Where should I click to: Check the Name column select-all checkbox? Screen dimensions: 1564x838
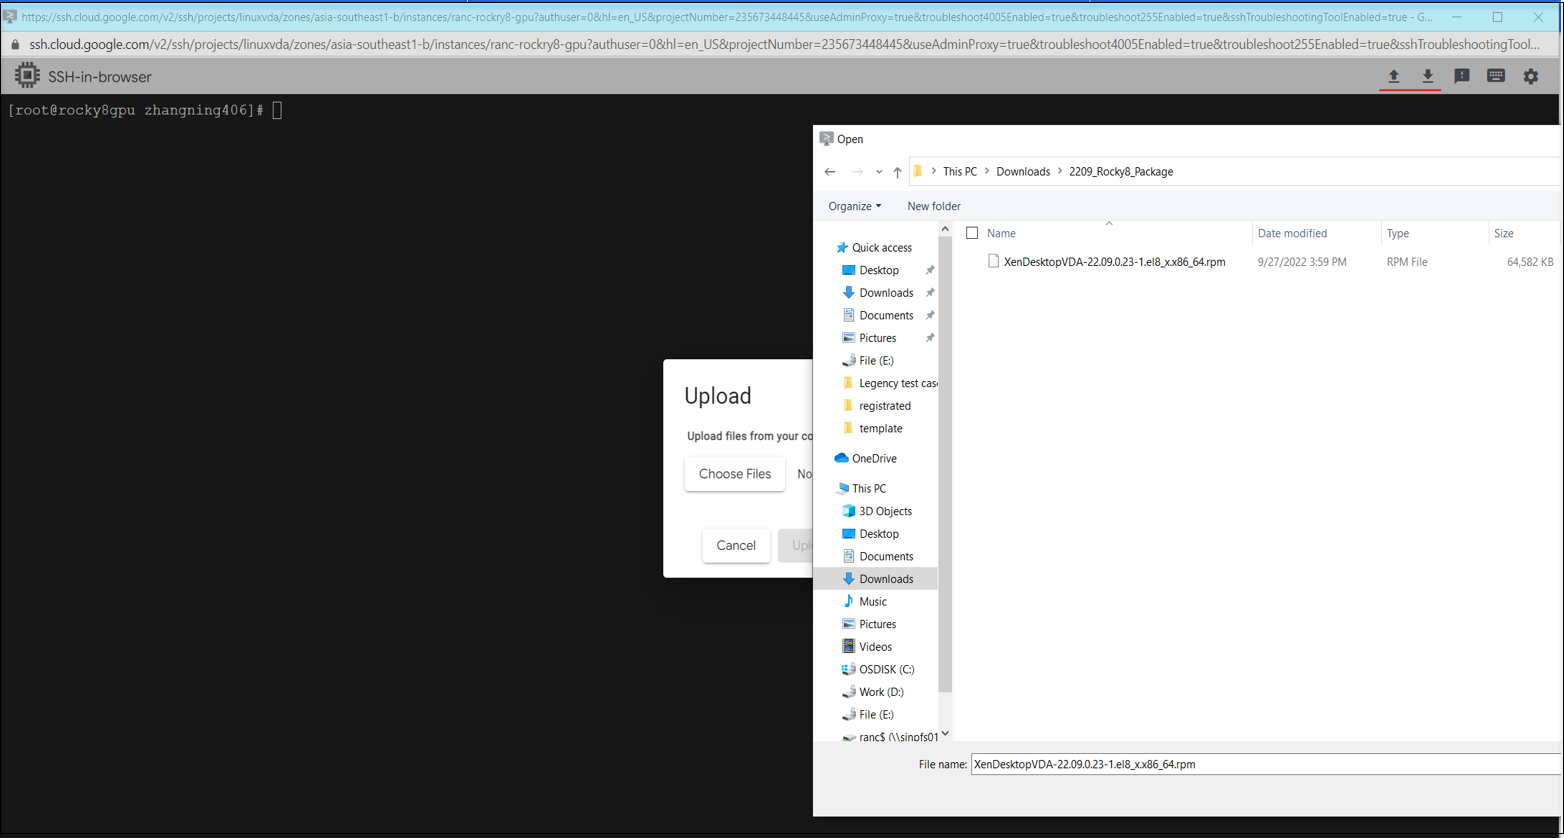pos(971,232)
